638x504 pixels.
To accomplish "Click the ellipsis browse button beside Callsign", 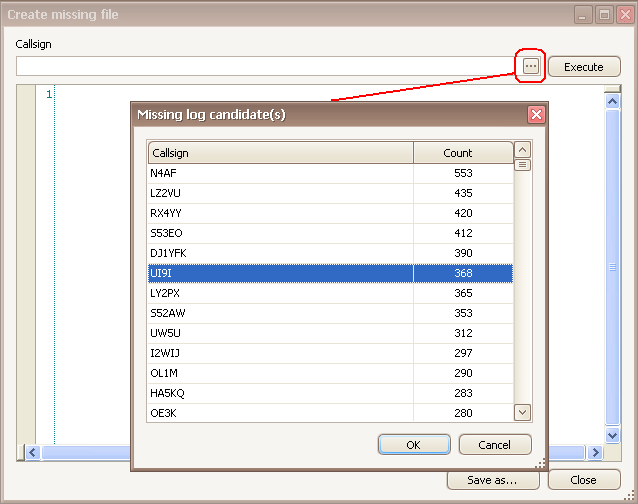I will (530, 67).
